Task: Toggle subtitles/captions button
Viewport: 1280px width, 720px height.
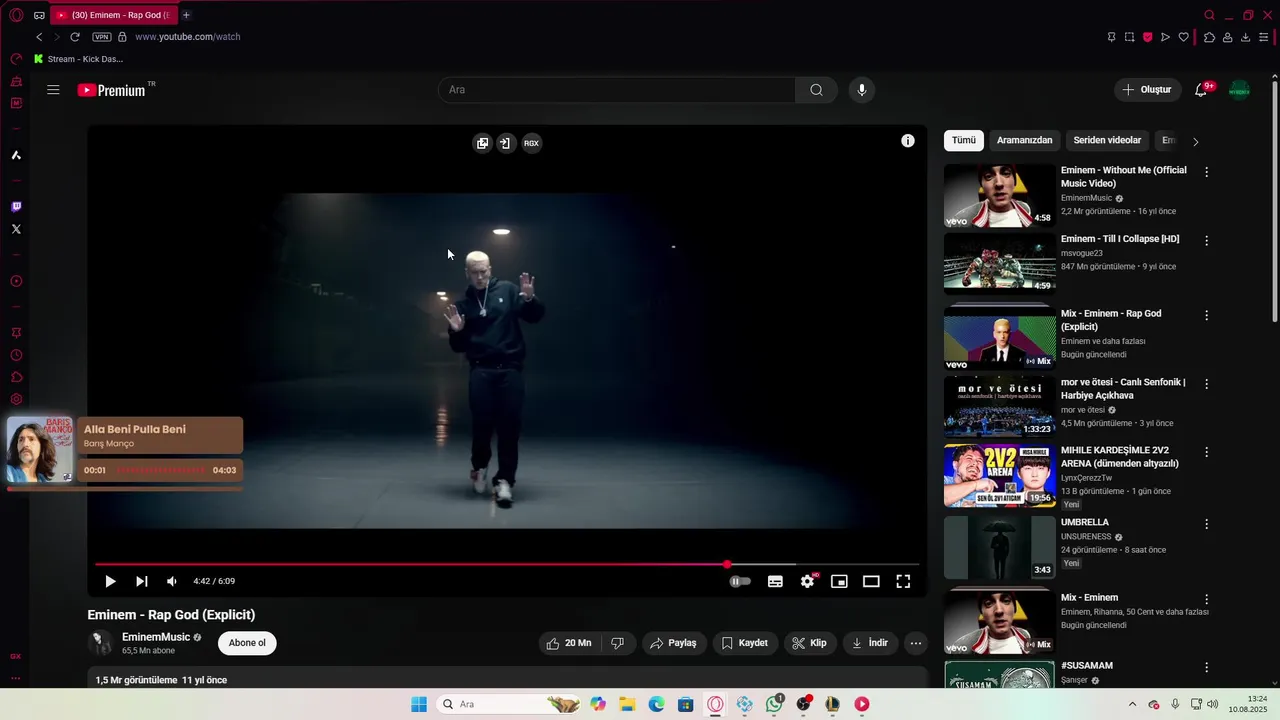Action: 775,581
